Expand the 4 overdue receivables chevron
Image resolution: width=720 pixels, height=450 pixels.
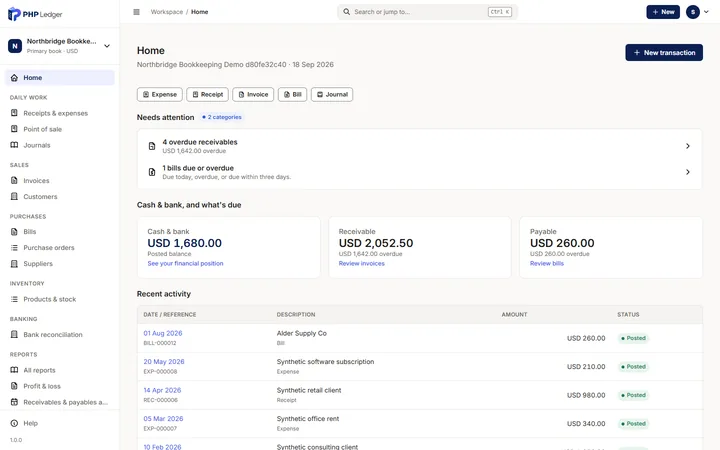point(687,146)
